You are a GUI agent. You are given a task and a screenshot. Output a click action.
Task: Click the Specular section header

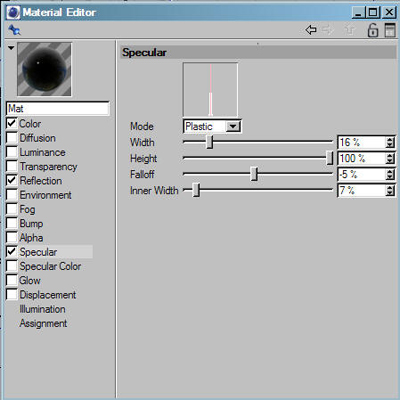click(x=258, y=53)
